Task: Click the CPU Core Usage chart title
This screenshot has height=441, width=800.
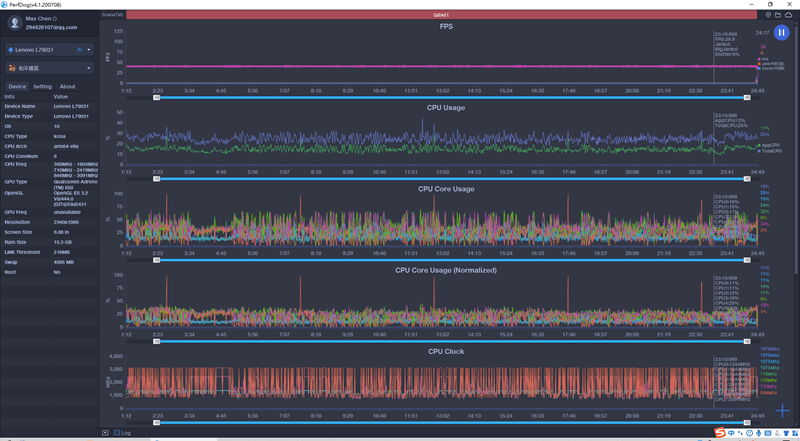Action: pos(446,189)
